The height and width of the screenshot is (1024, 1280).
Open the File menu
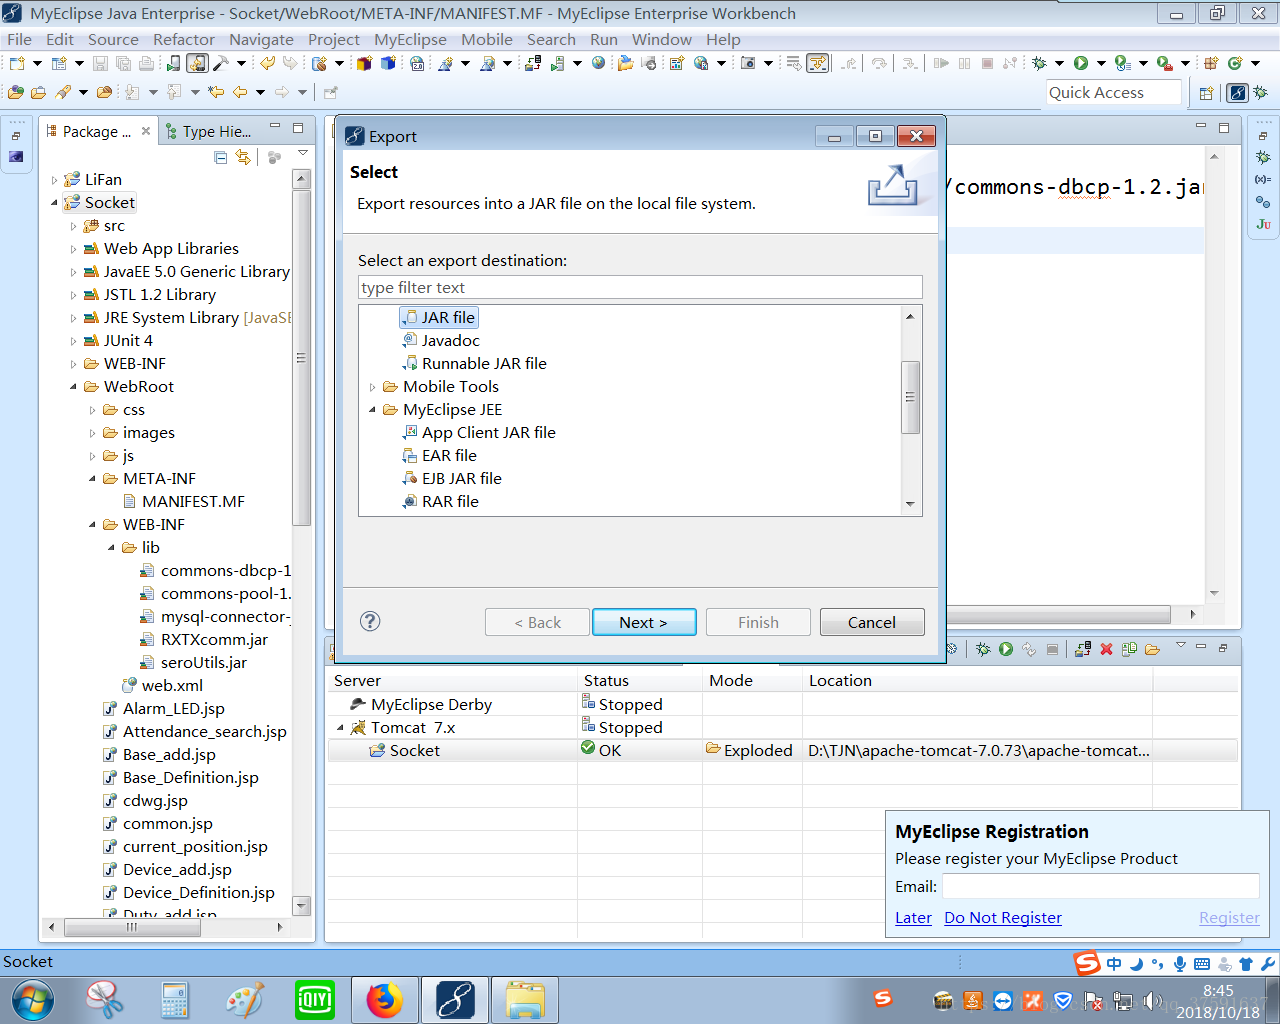click(x=19, y=39)
